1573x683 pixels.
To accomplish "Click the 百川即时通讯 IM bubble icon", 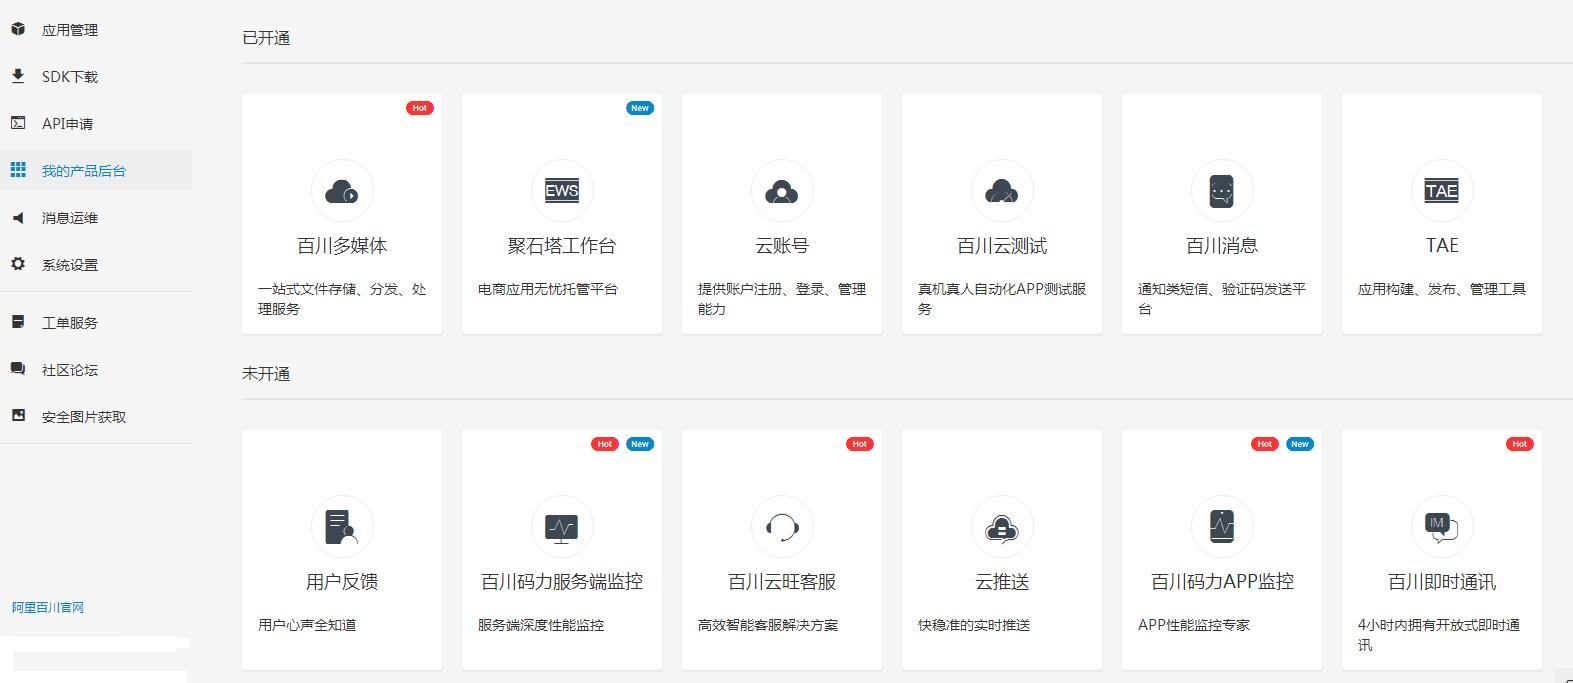I will click(x=1442, y=526).
